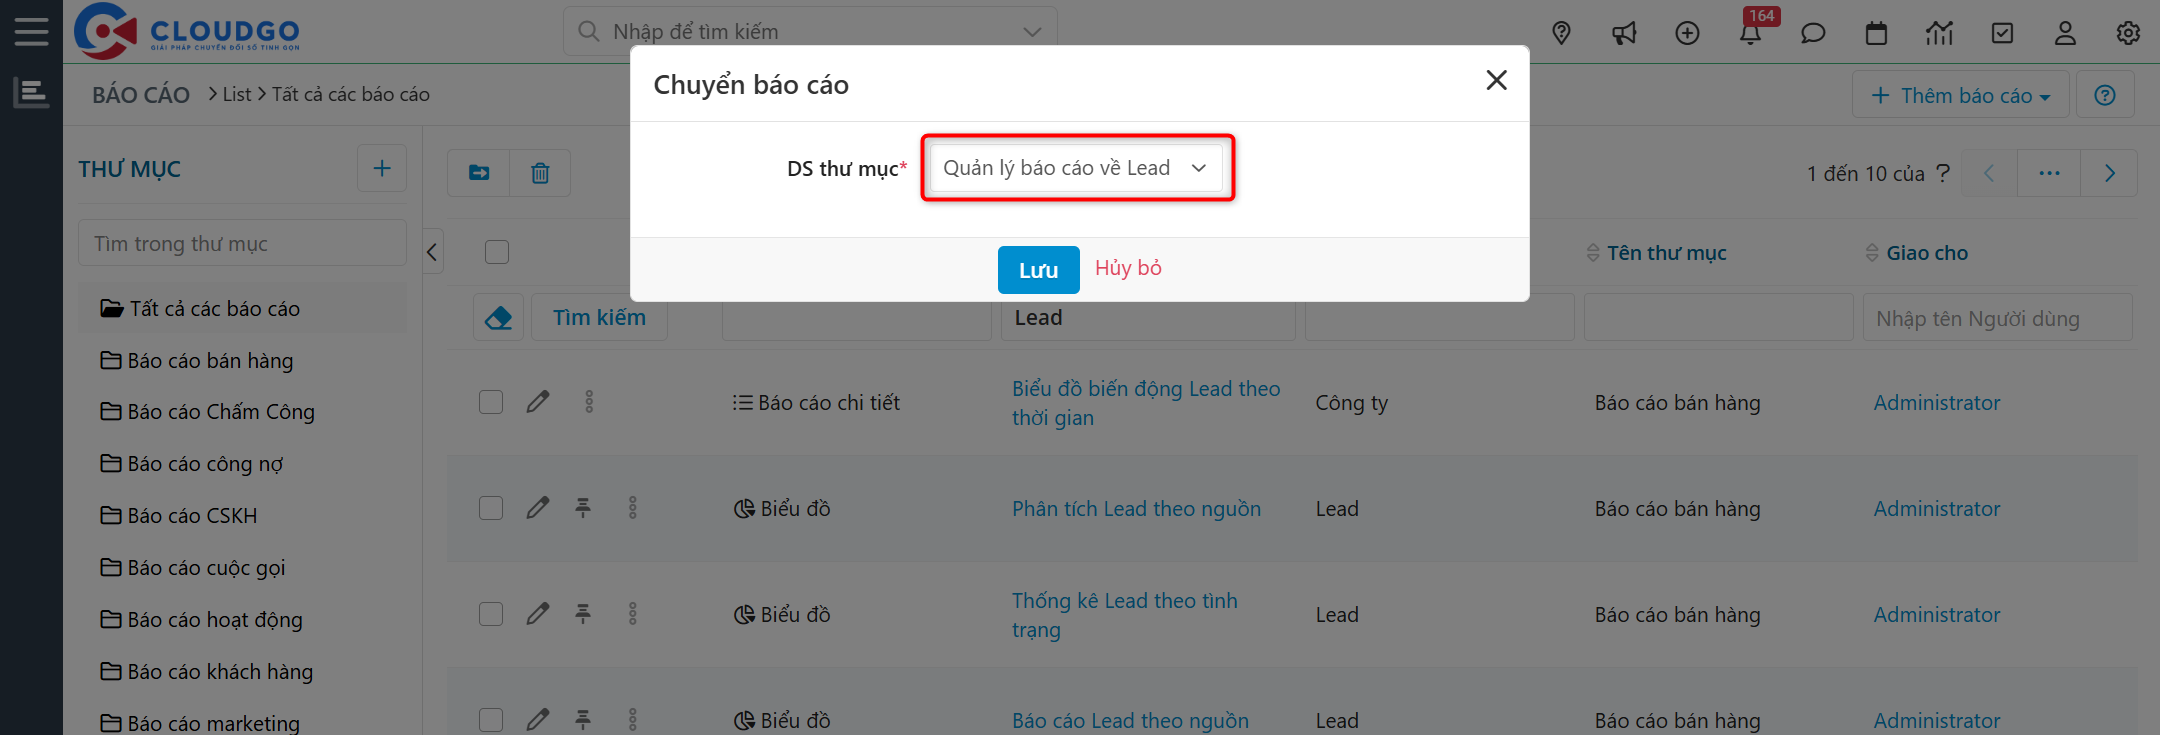Click the Lưu button
Viewport: 2160px width, 735px height.
tap(1038, 270)
